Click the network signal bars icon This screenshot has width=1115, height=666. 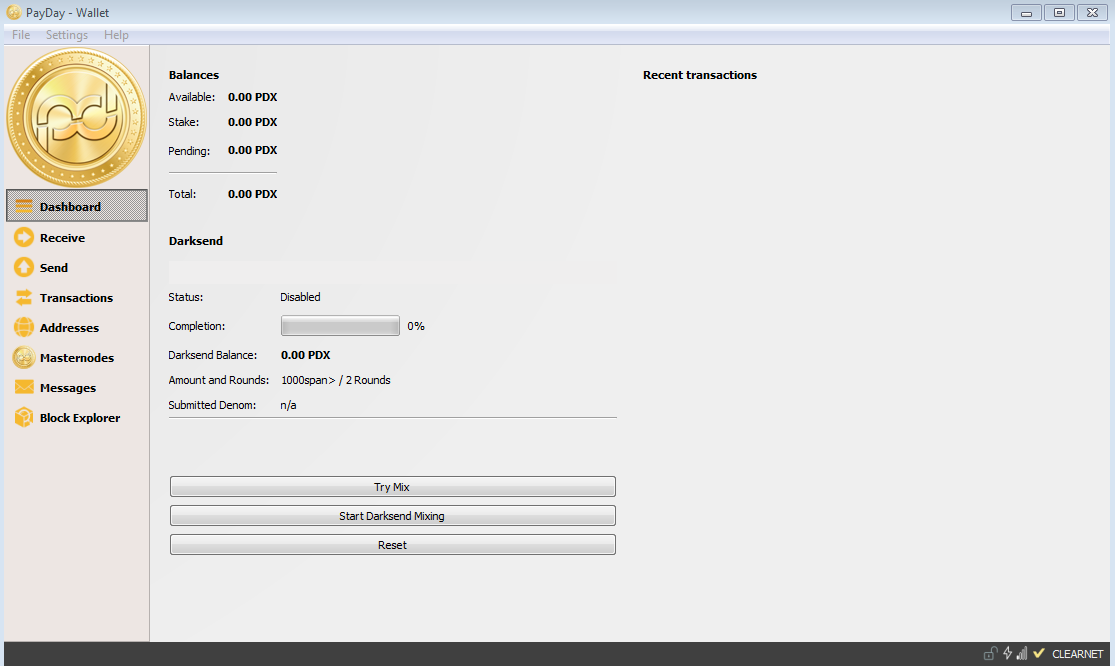(1022, 653)
